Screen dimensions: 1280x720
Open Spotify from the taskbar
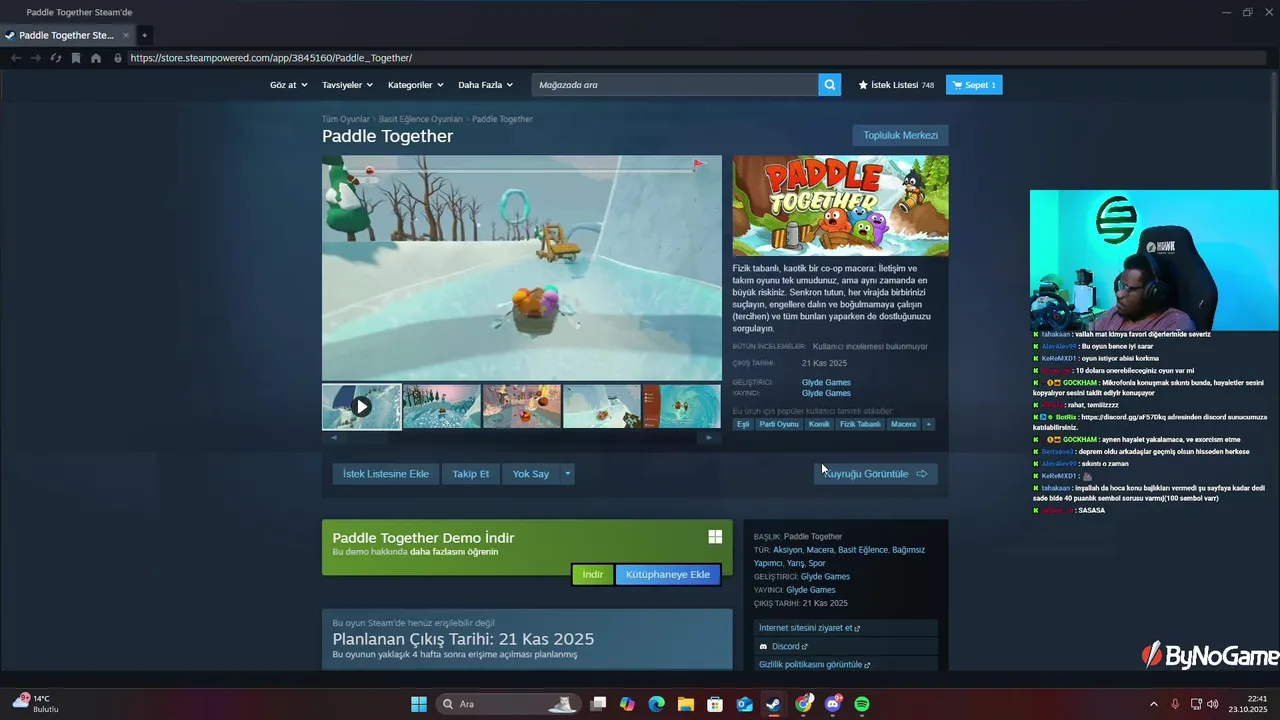click(862, 704)
